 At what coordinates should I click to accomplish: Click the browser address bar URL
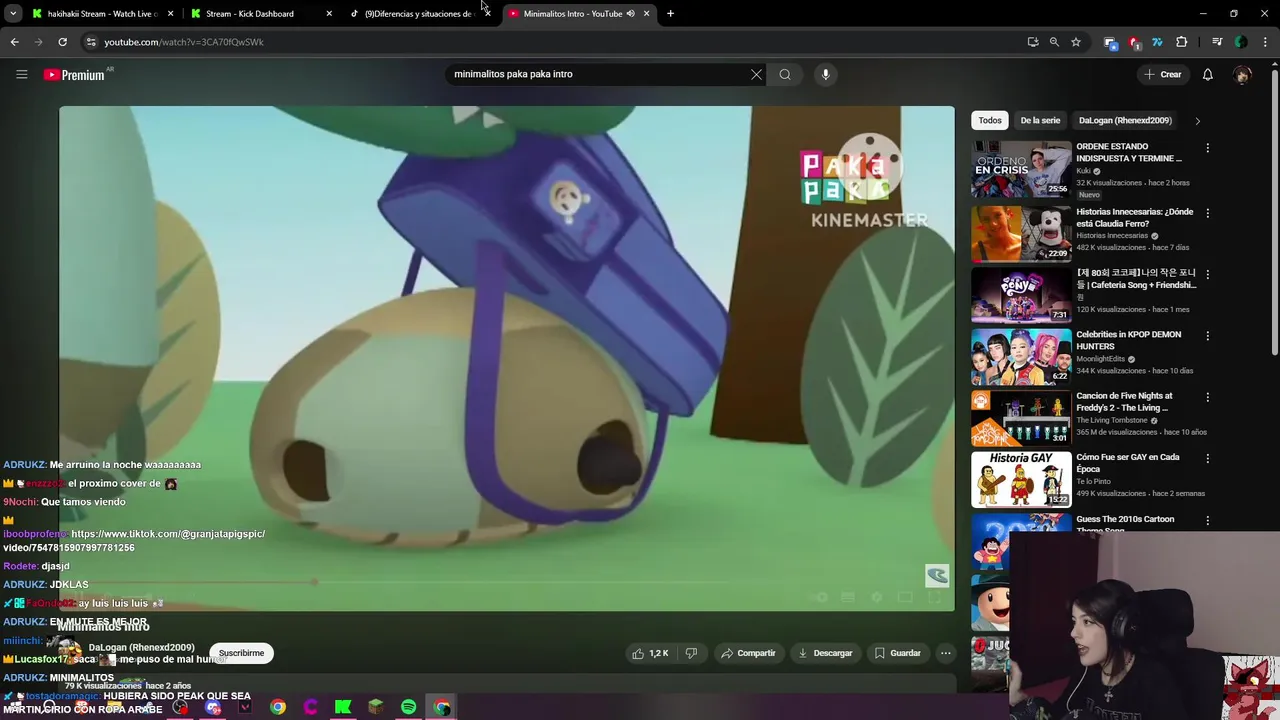(x=184, y=42)
